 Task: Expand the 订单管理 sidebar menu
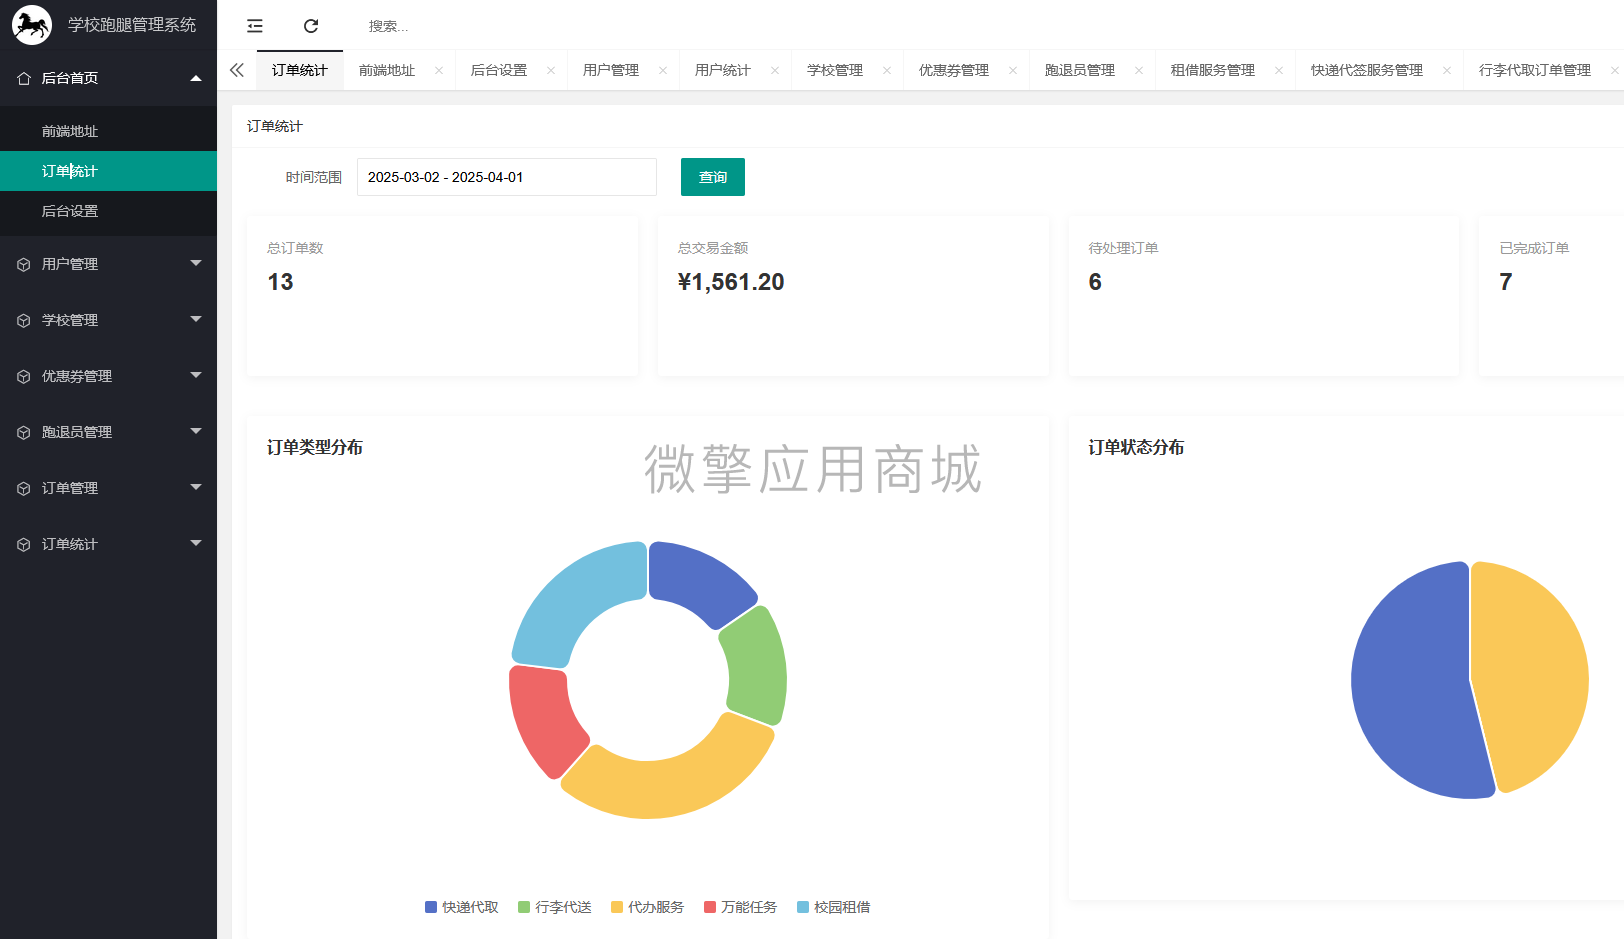pos(196,487)
